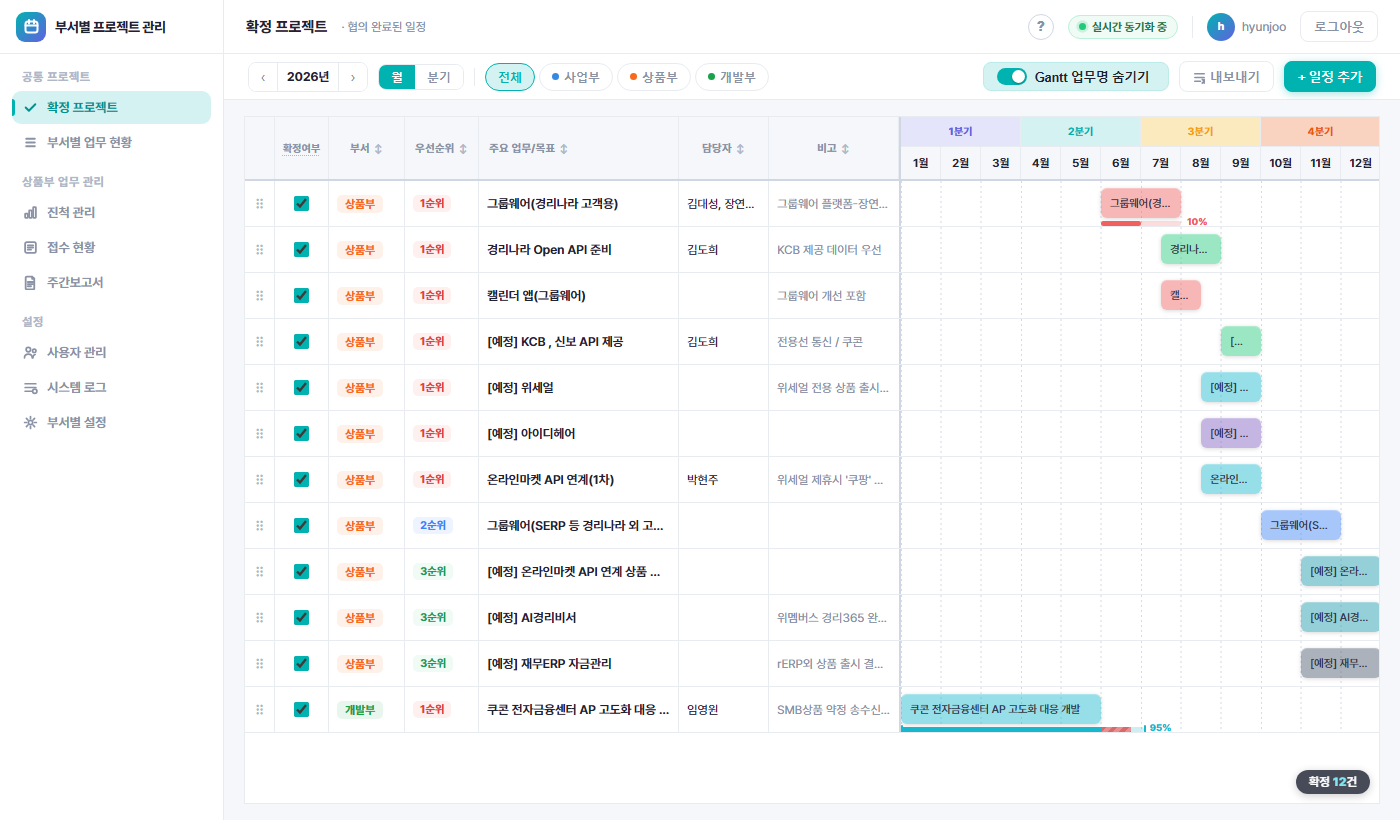The height and width of the screenshot is (820, 1400).
Task: Toggle Gantt 업무명 숨기기 switch
Action: tap(1012, 77)
